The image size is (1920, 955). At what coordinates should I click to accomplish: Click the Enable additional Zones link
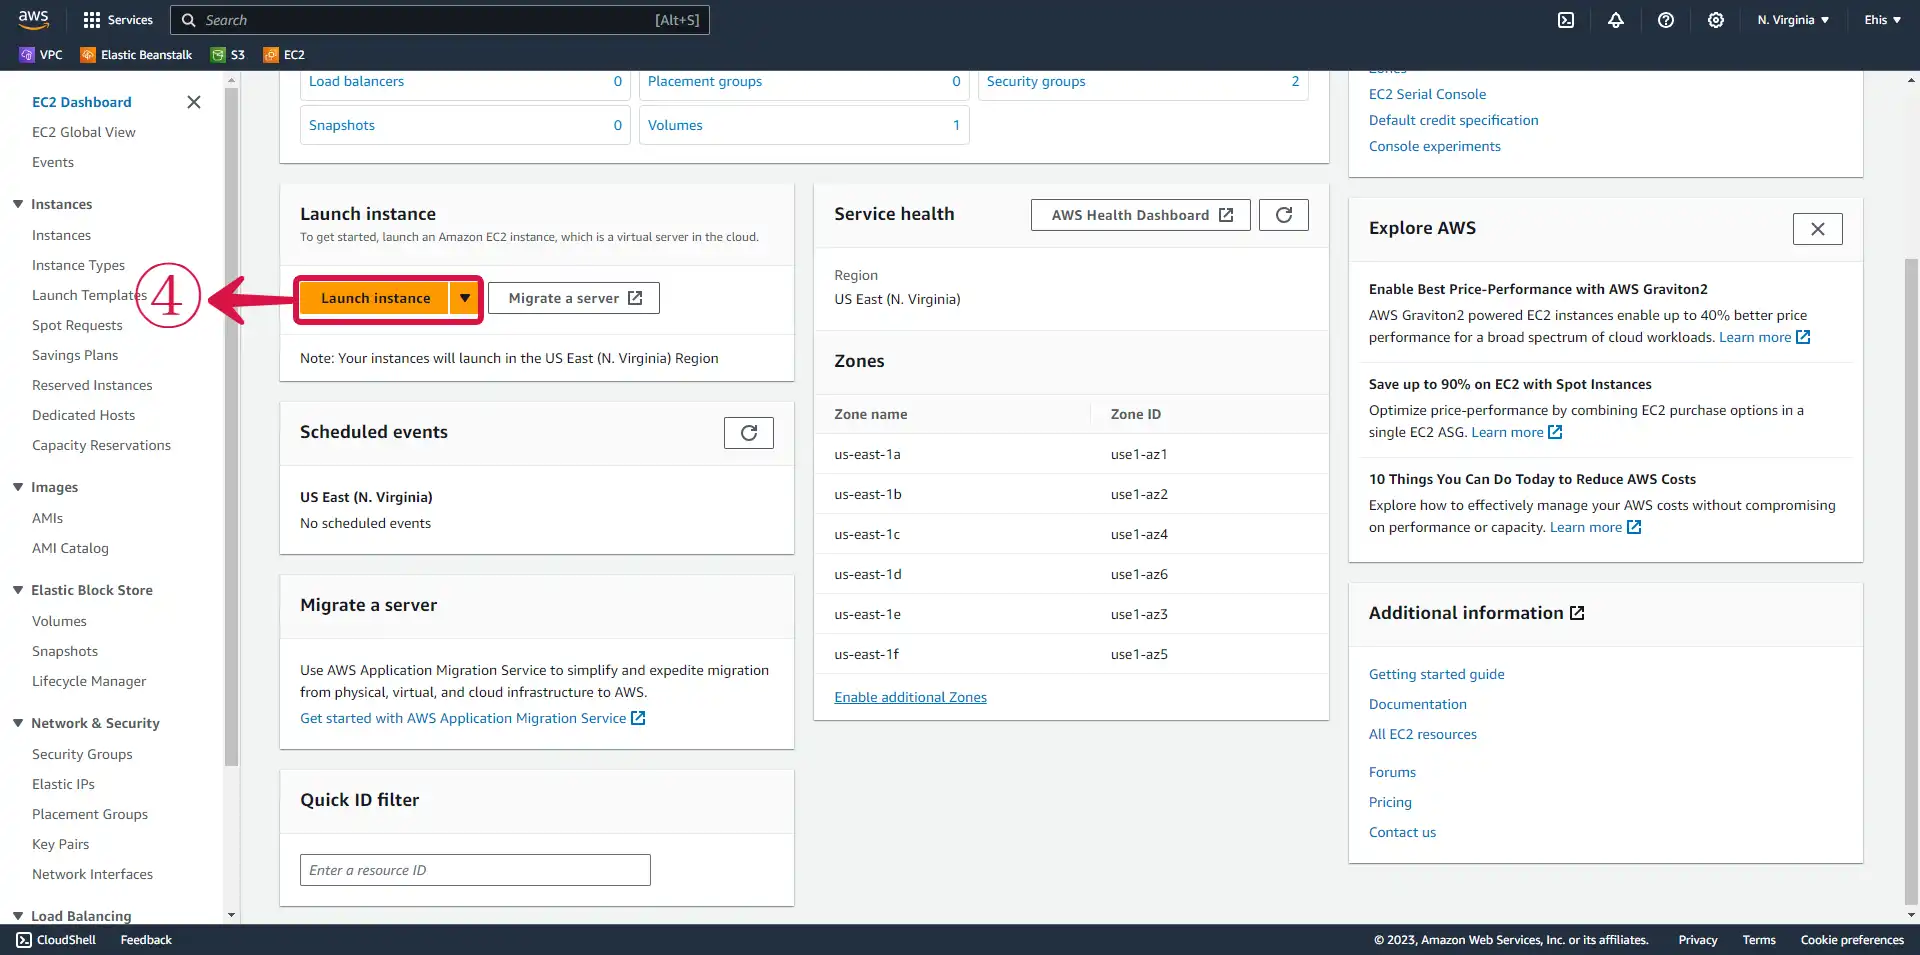[910, 697]
